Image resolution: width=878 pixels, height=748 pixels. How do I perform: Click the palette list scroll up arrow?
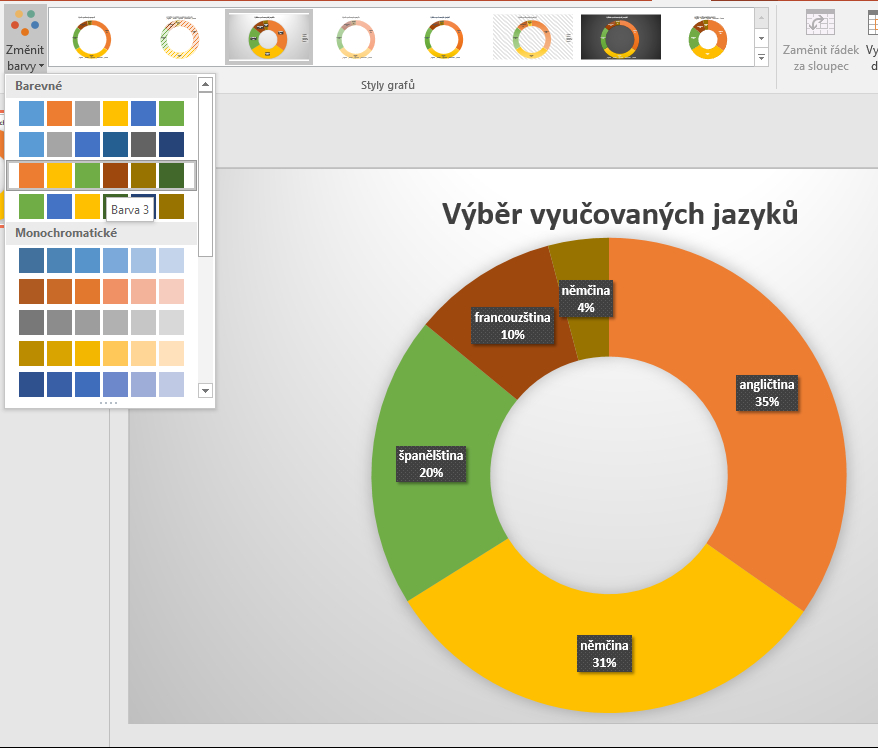click(x=206, y=84)
